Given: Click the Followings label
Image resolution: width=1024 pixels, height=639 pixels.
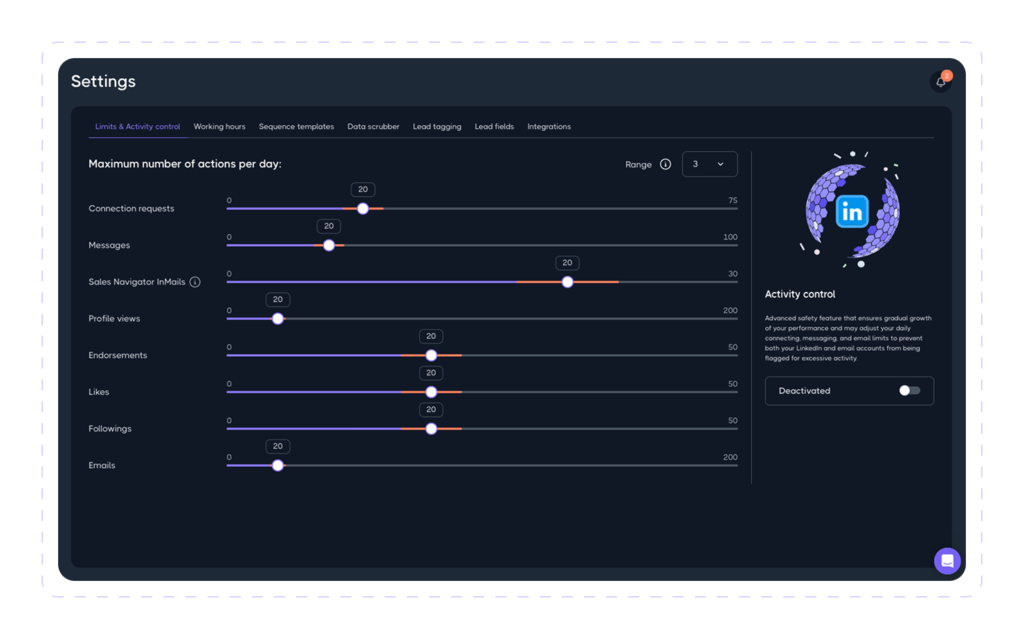Looking at the screenshot, I should pyautogui.click(x=110, y=429).
